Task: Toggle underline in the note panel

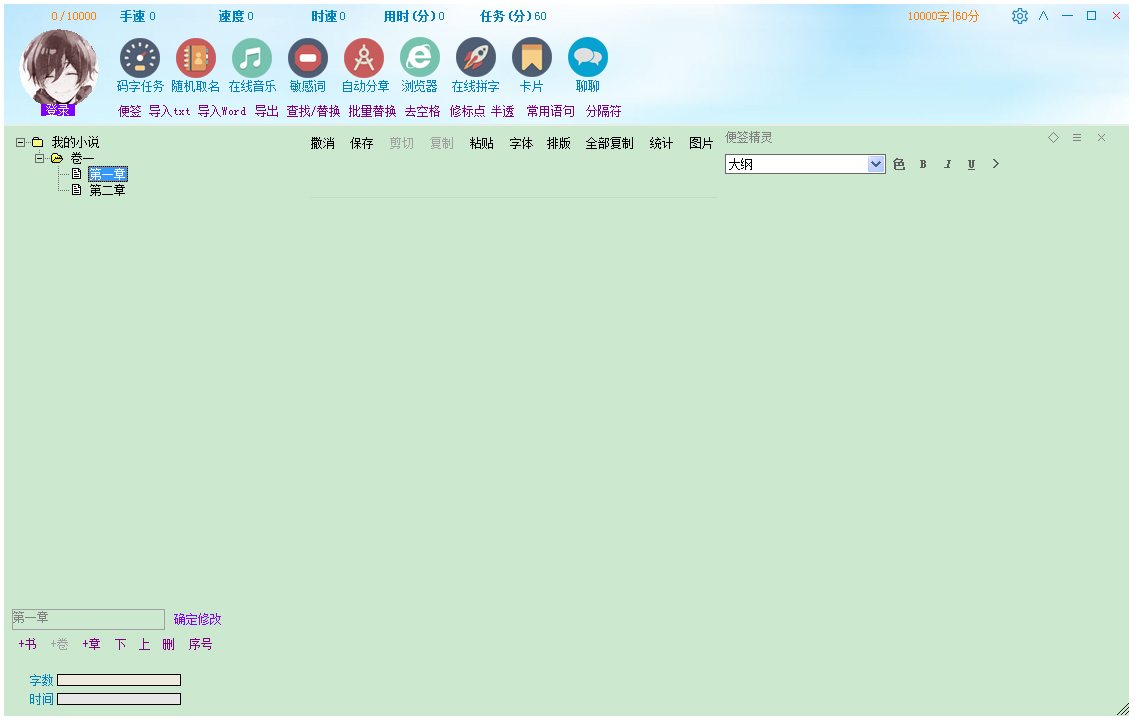Action: [971, 164]
